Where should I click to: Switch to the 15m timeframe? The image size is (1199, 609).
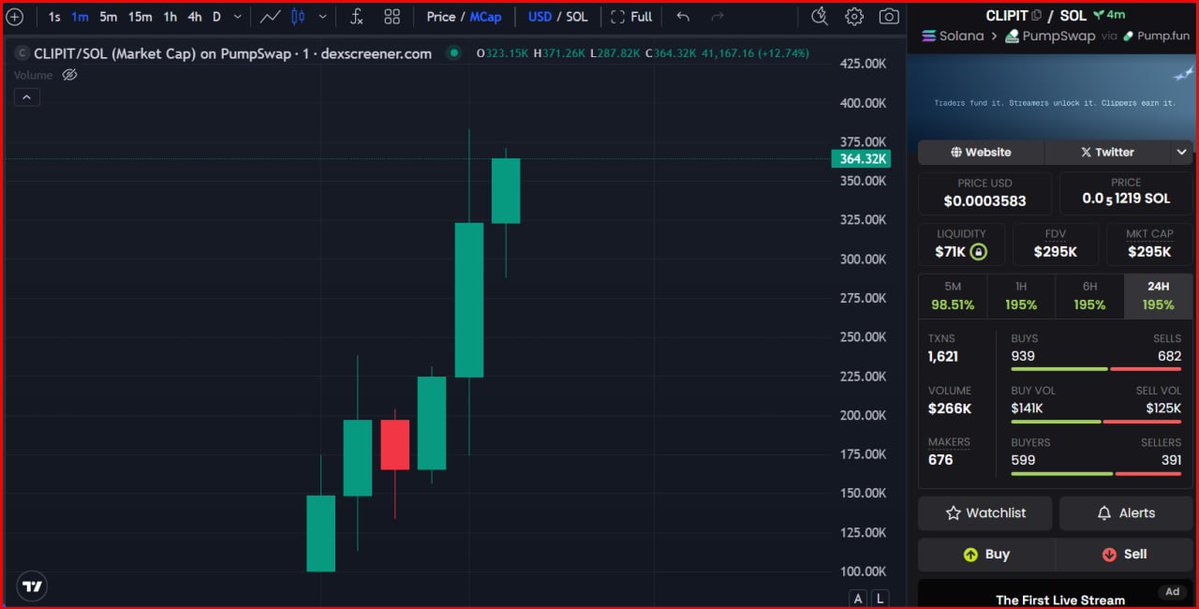pos(140,17)
